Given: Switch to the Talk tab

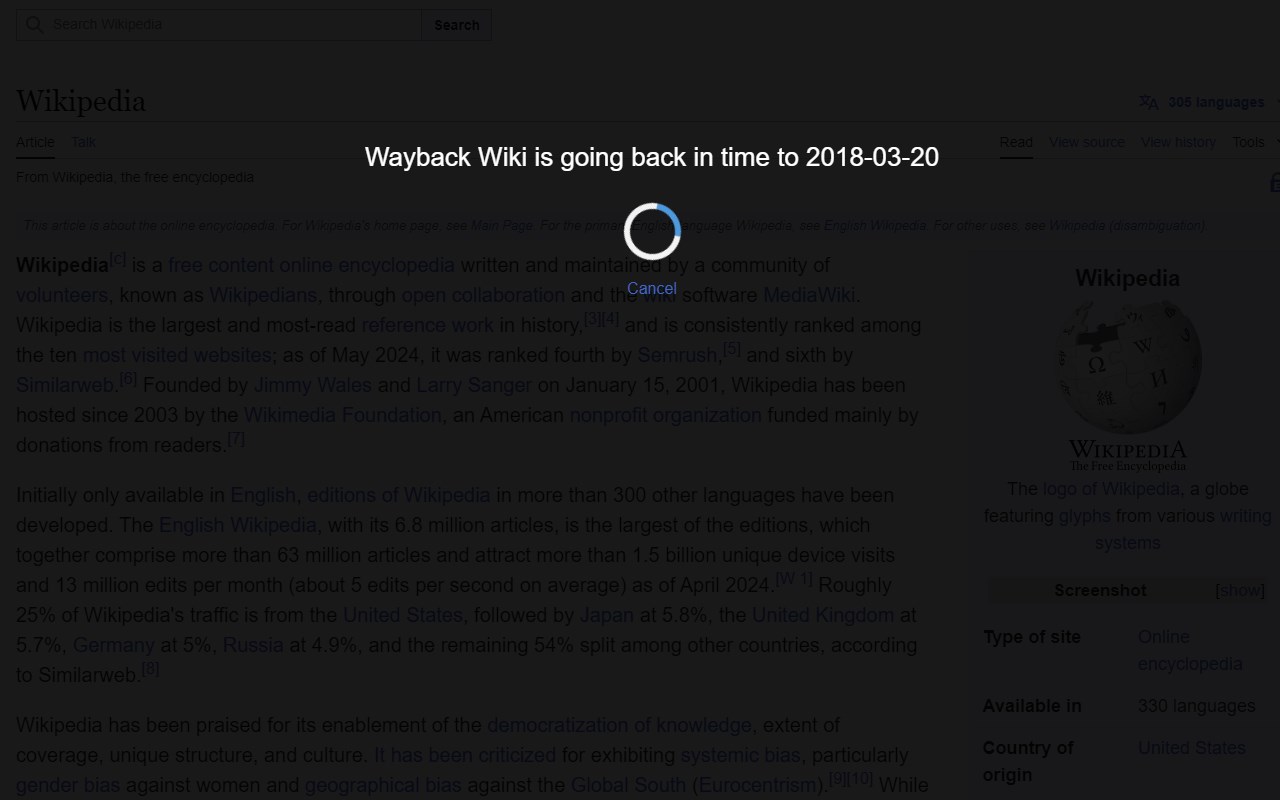Looking at the screenshot, I should (x=84, y=142).
